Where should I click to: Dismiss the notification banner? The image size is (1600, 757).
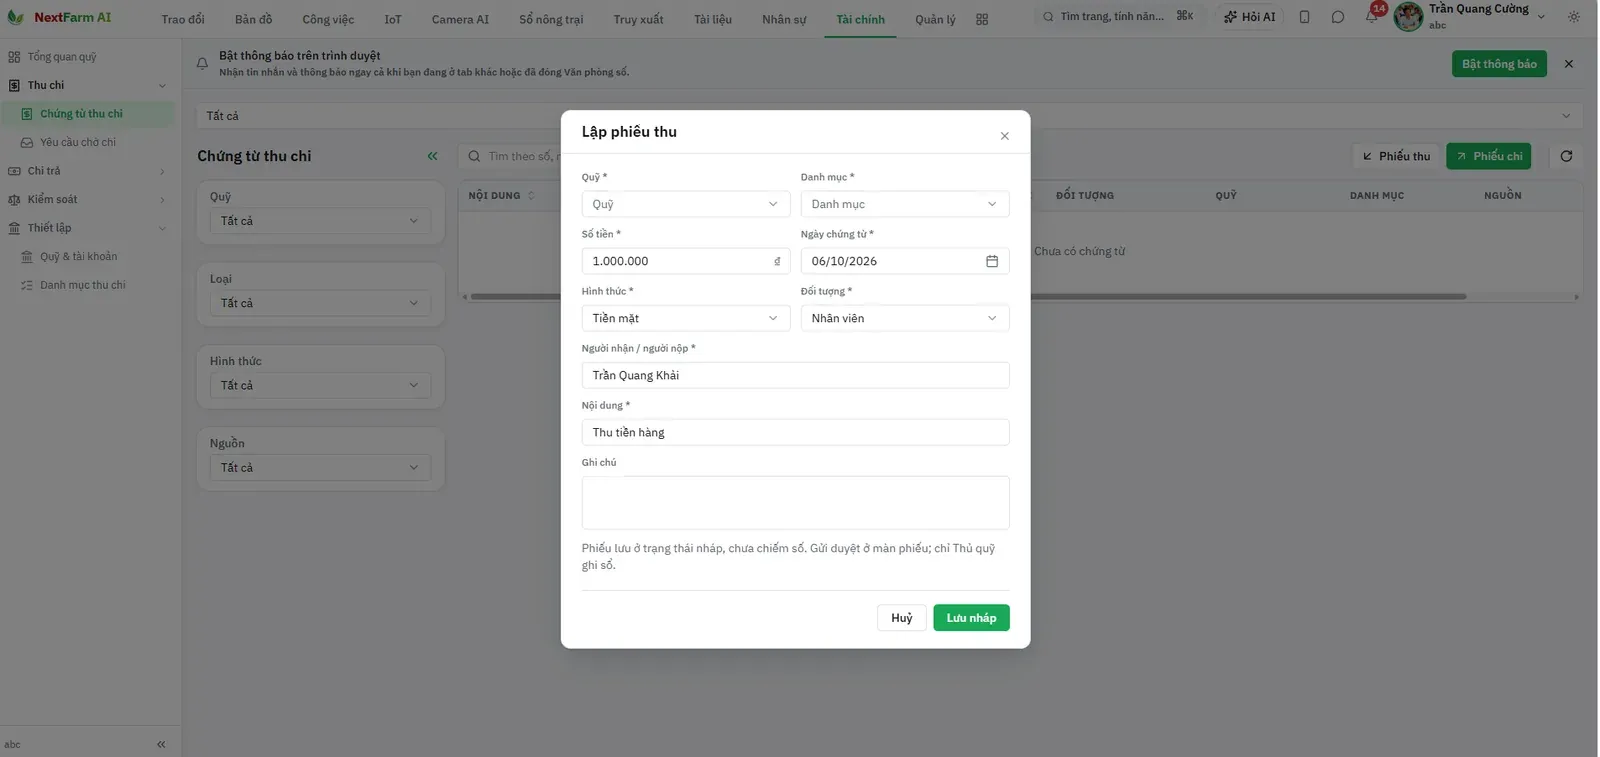coord(1568,64)
